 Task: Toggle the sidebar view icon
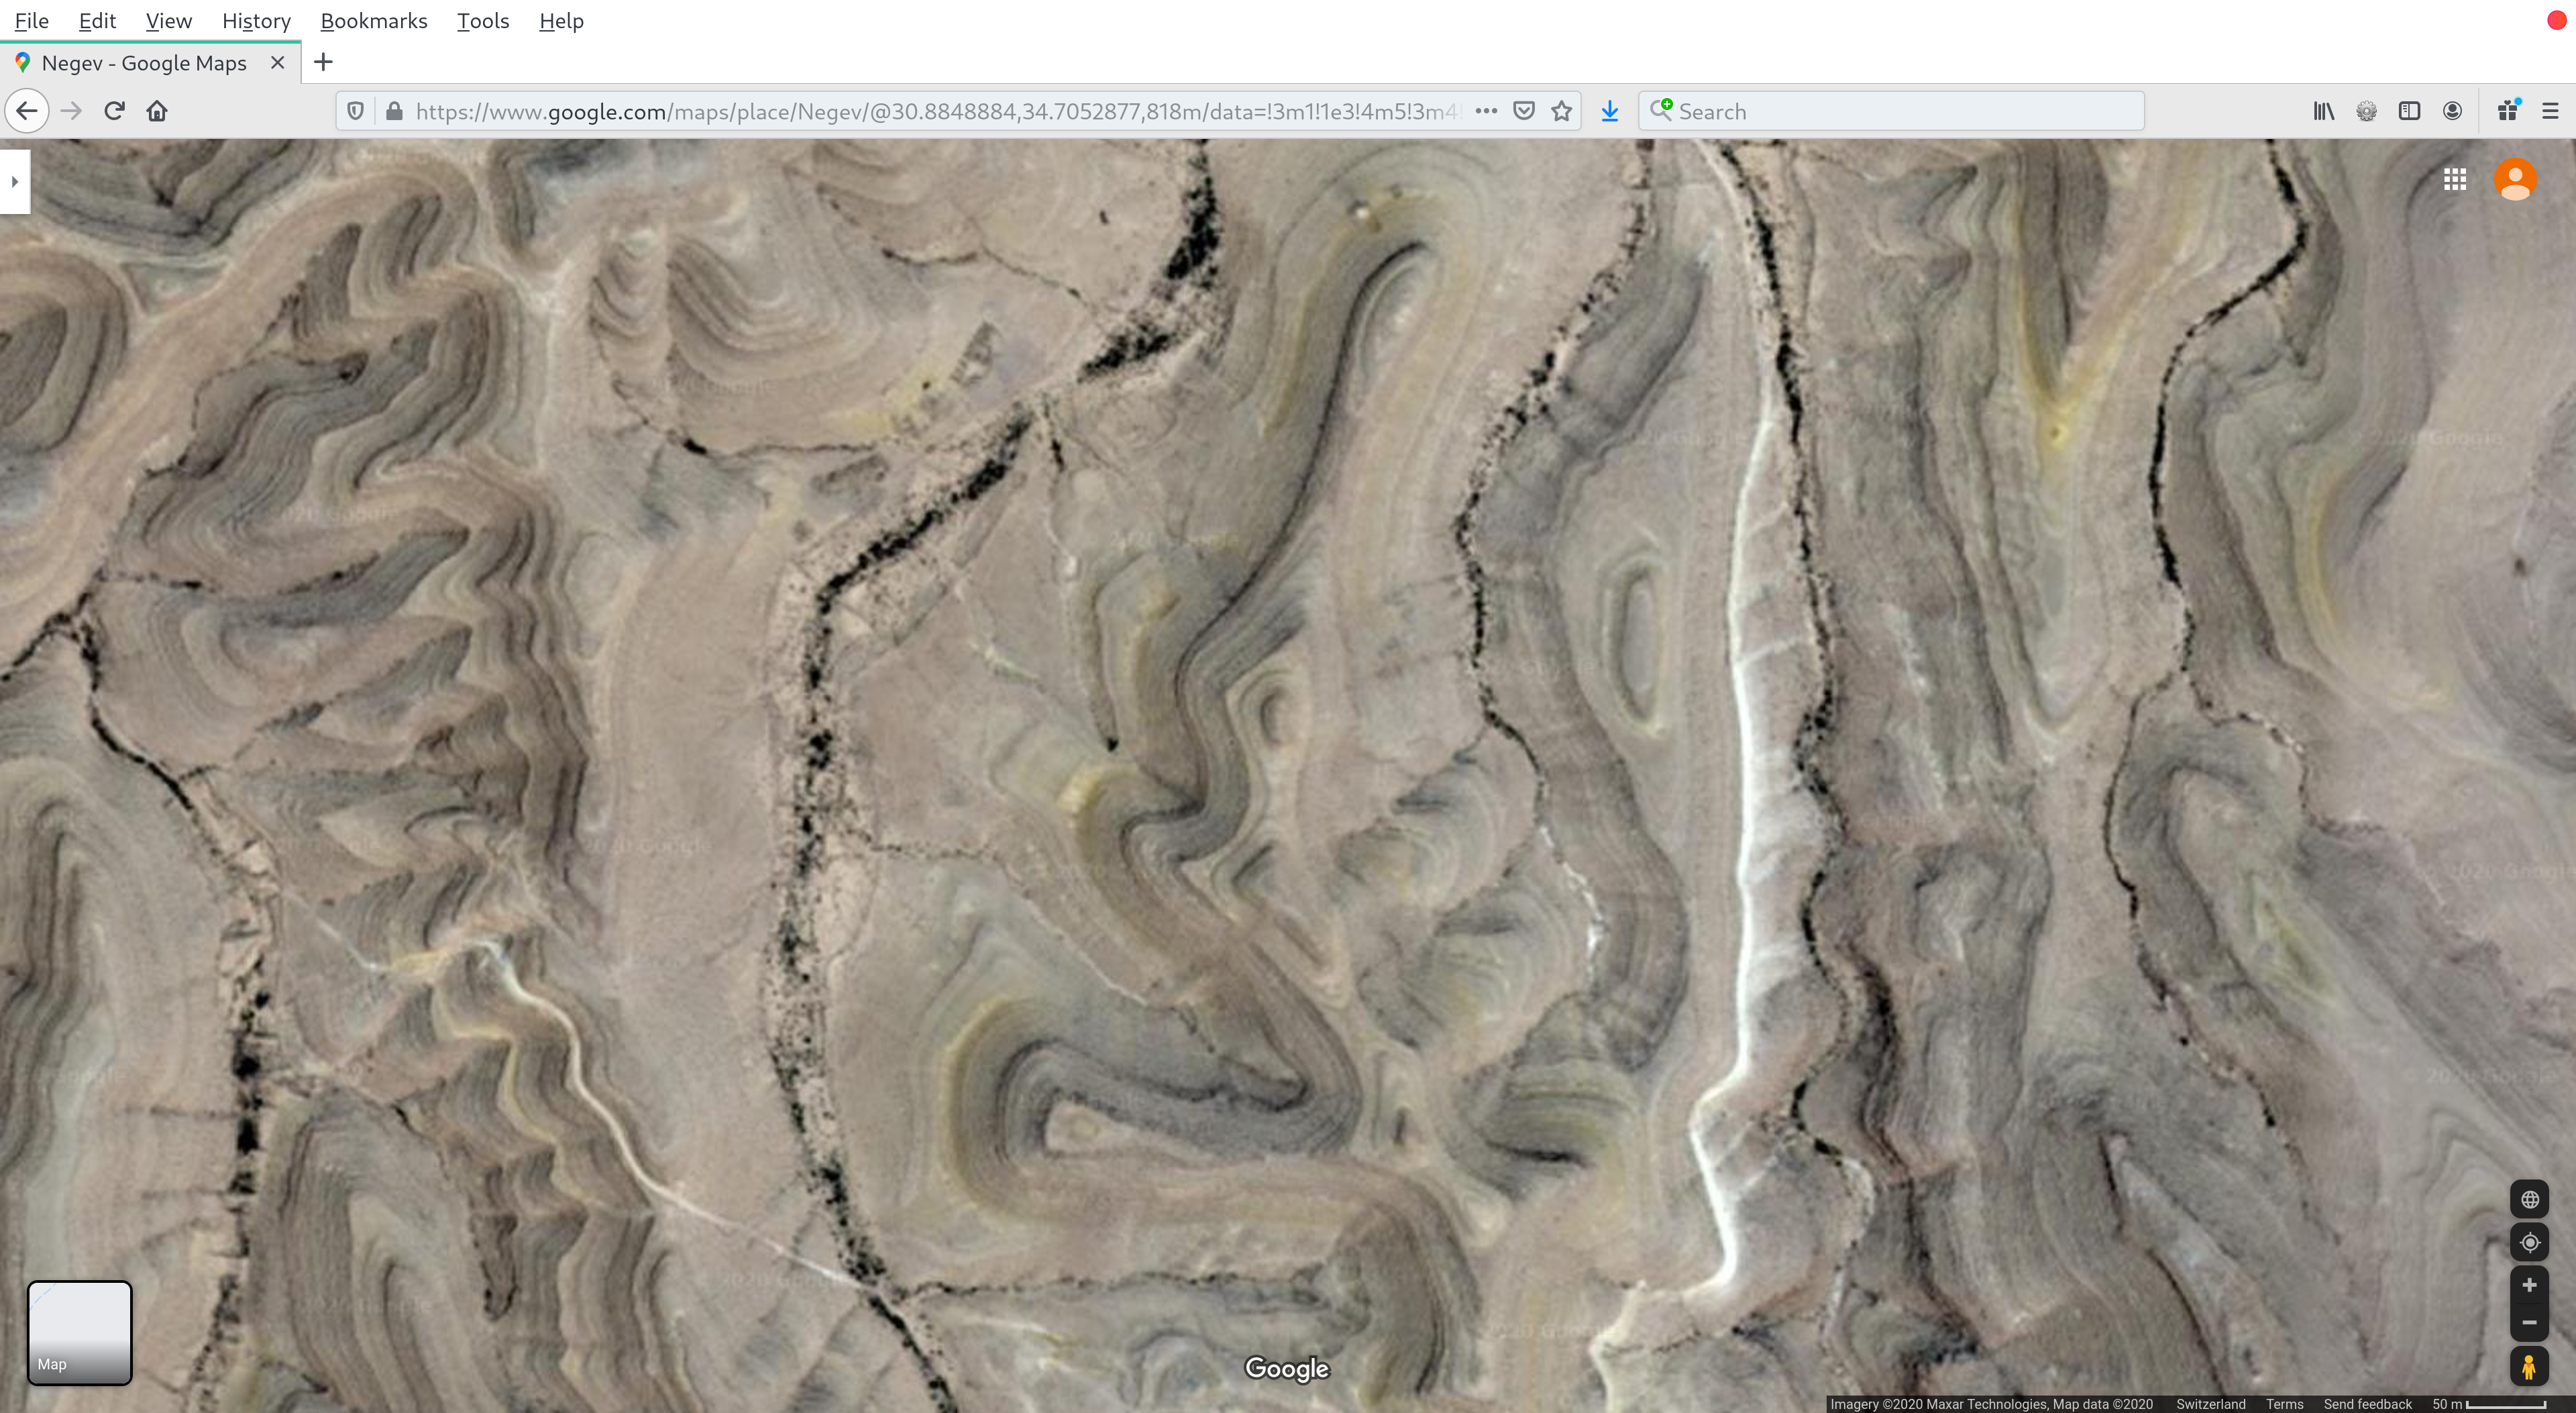pyautogui.click(x=2409, y=111)
